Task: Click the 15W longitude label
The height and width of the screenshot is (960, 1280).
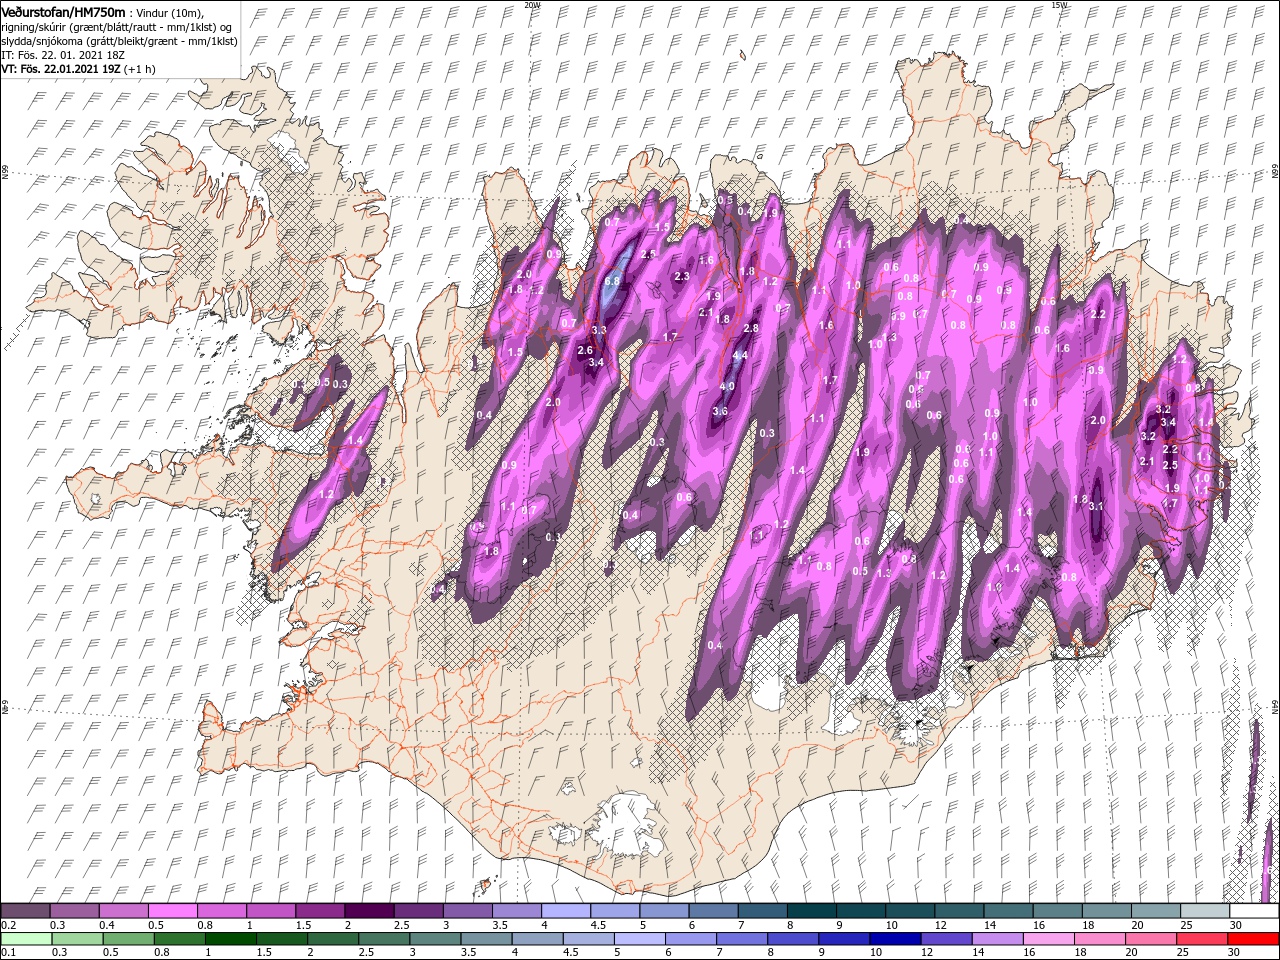Action: (1058, 5)
